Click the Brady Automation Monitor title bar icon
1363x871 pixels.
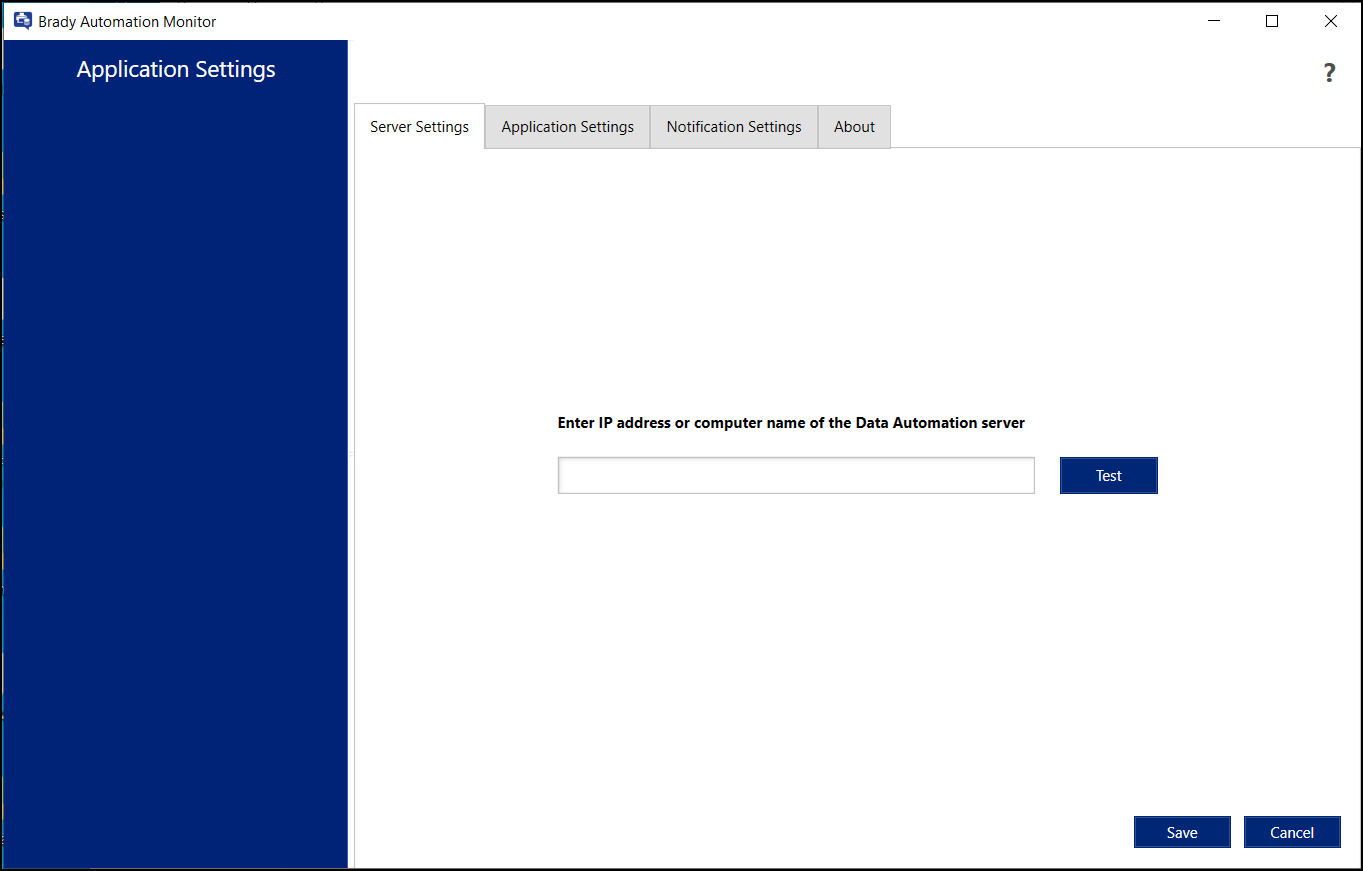click(x=23, y=21)
